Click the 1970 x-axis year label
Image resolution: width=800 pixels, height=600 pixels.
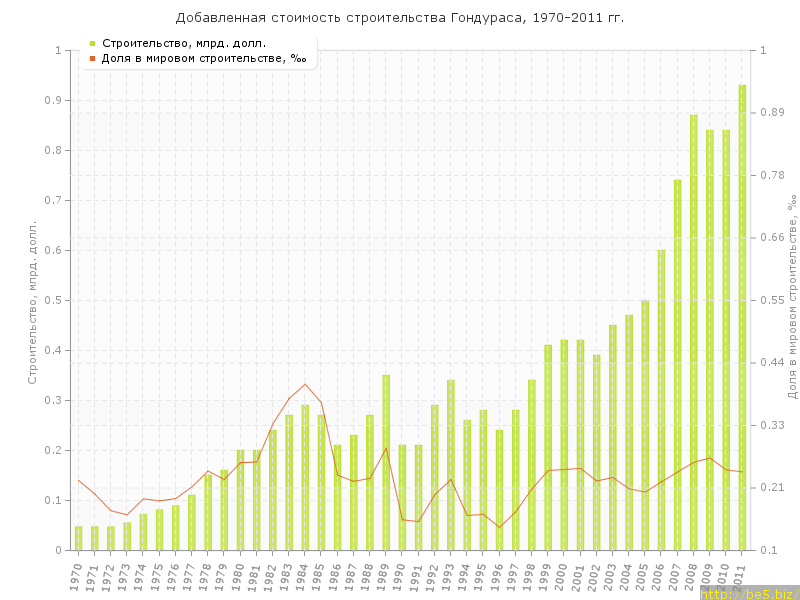77,577
